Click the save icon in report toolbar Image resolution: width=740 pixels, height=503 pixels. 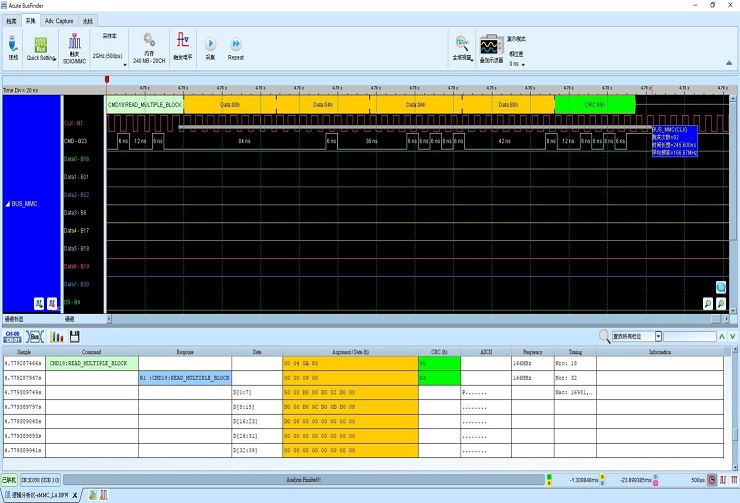point(74,337)
